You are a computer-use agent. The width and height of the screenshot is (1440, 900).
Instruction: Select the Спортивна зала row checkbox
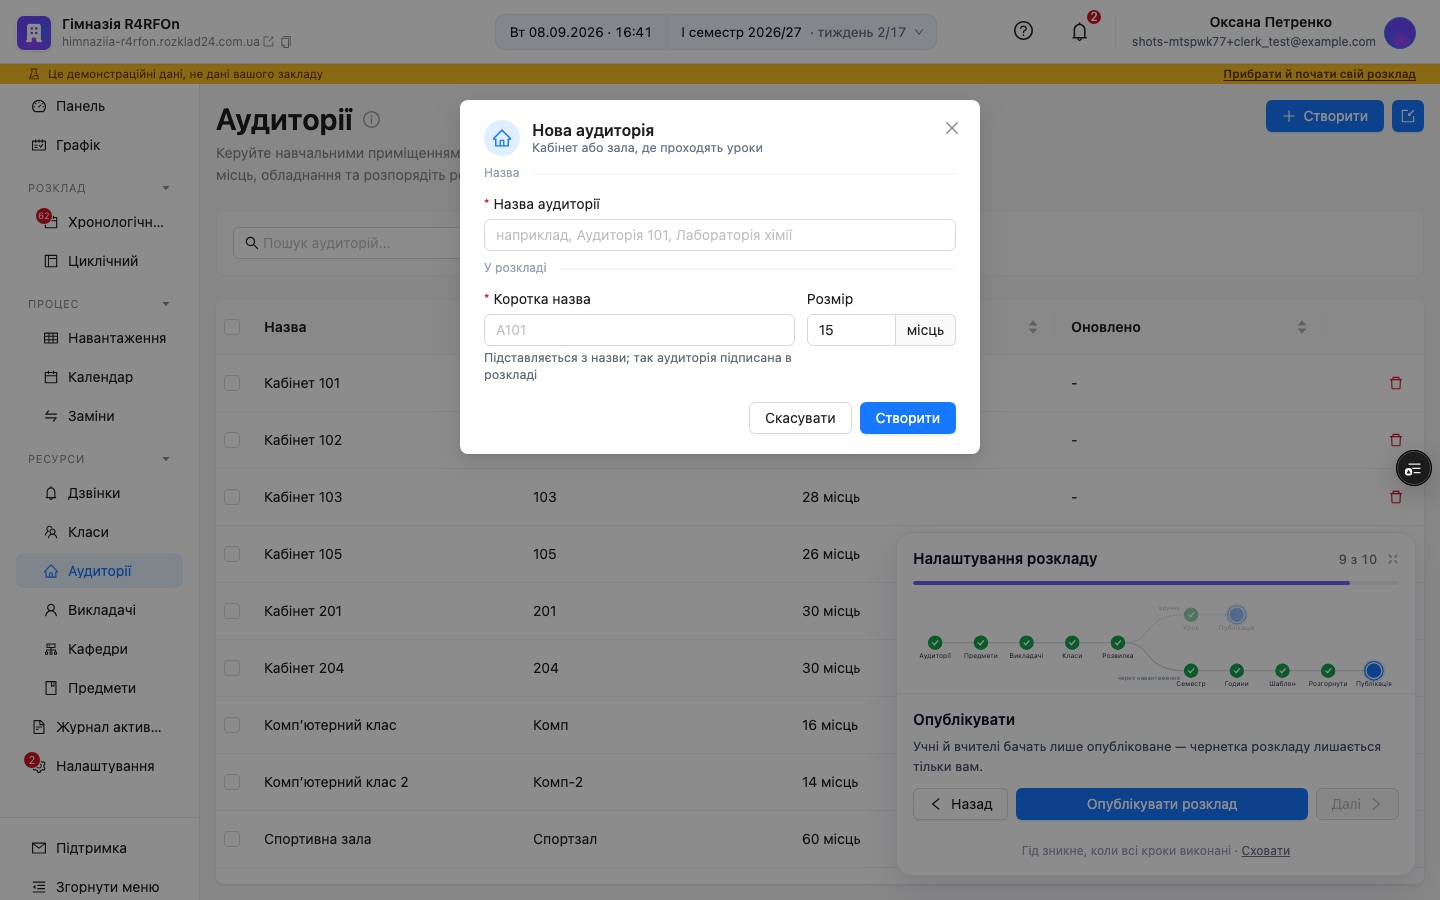pos(232,839)
